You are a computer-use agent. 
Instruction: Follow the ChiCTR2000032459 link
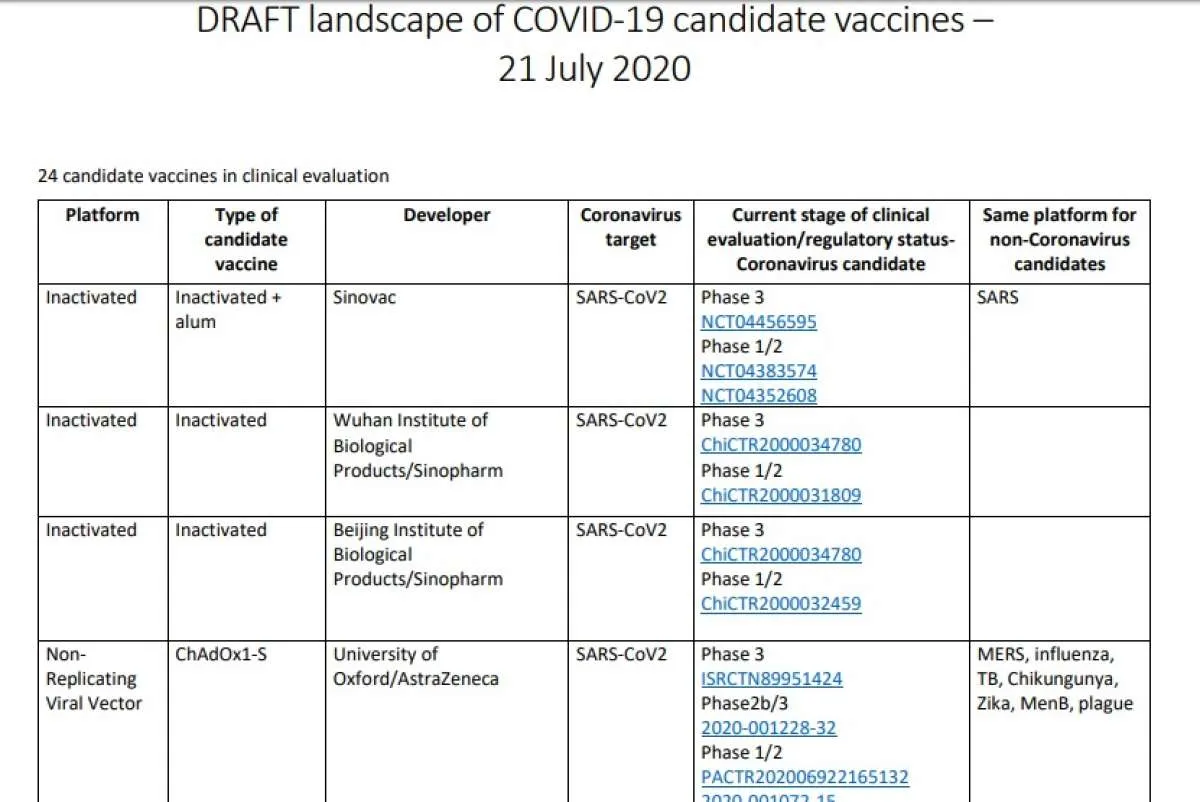pos(780,604)
